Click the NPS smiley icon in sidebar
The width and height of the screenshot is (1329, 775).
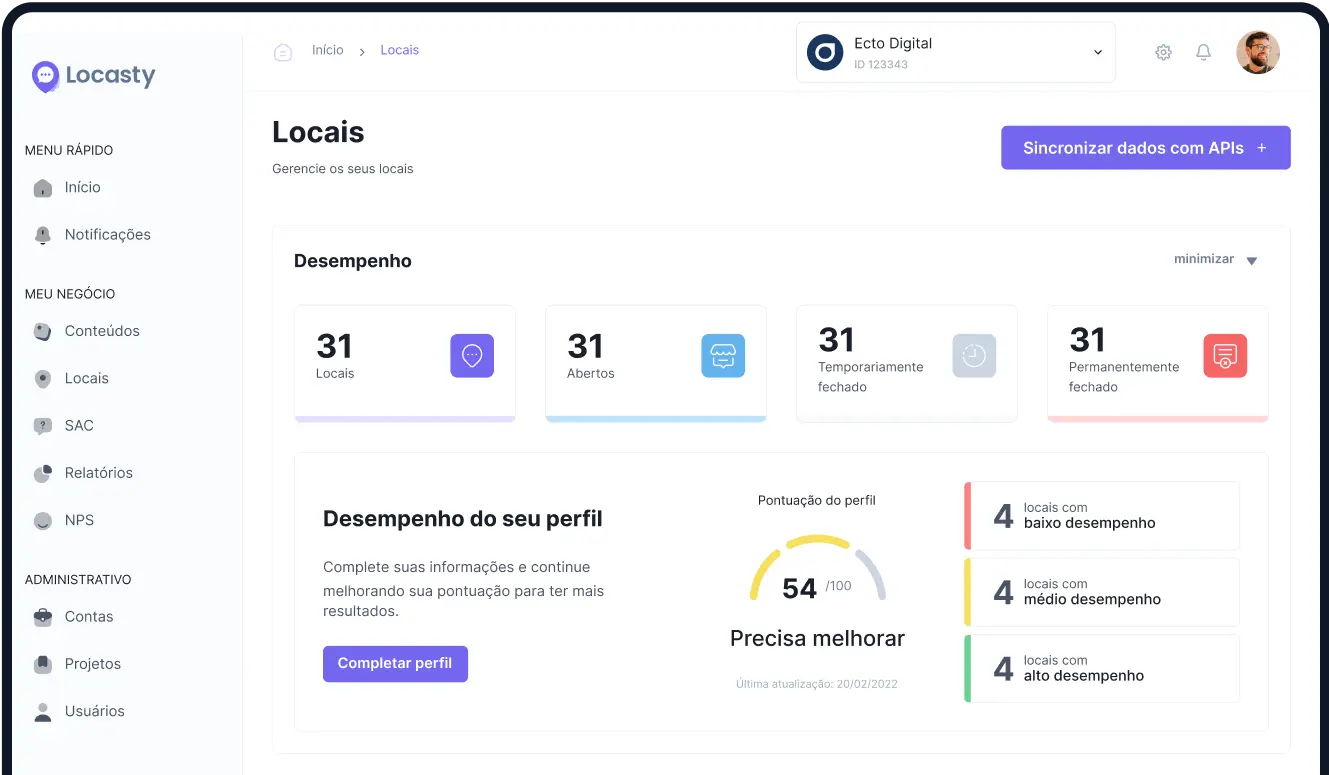tap(42, 521)
